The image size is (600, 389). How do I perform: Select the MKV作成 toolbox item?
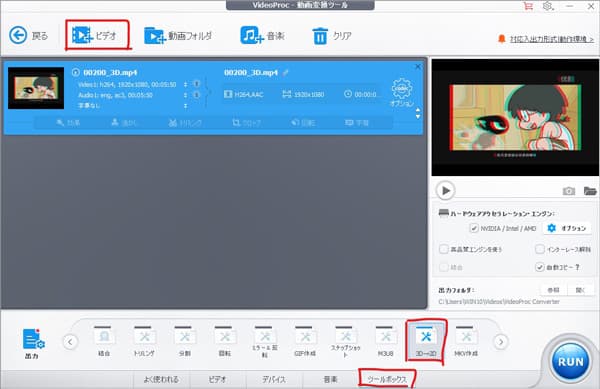(466, 341)
